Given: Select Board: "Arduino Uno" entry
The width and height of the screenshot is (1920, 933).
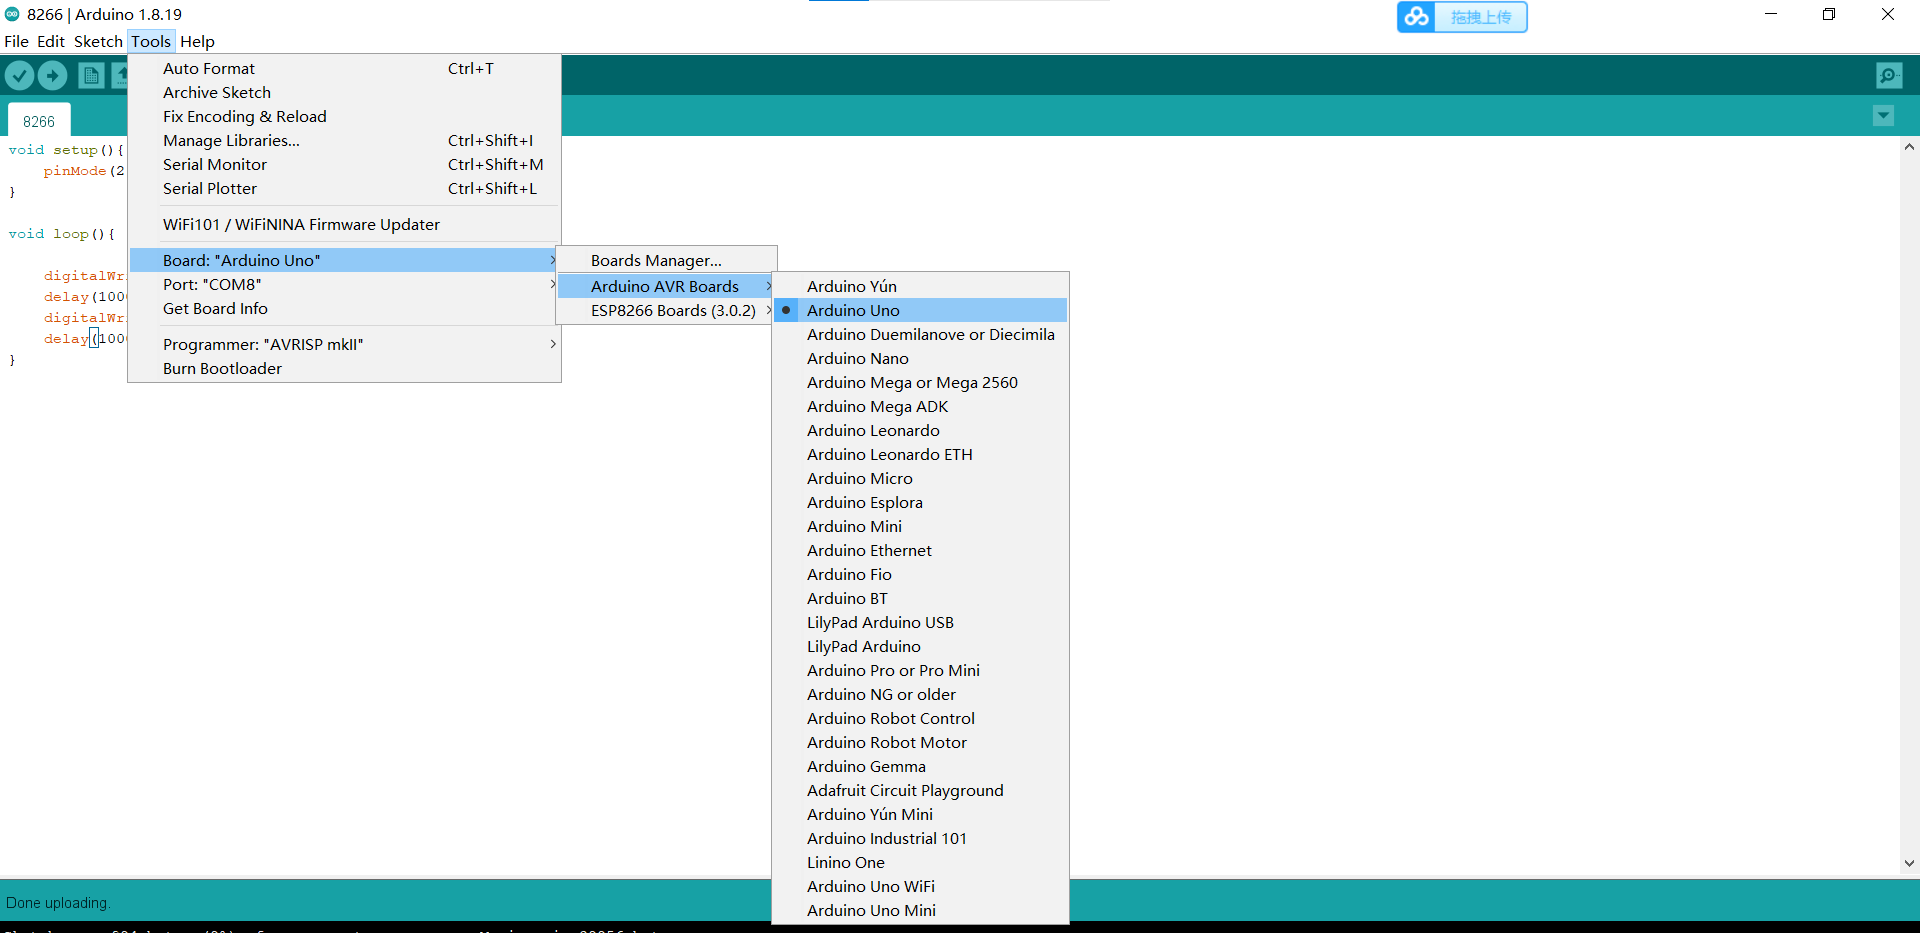Looking at the screenshot, I should click(344, 260).
